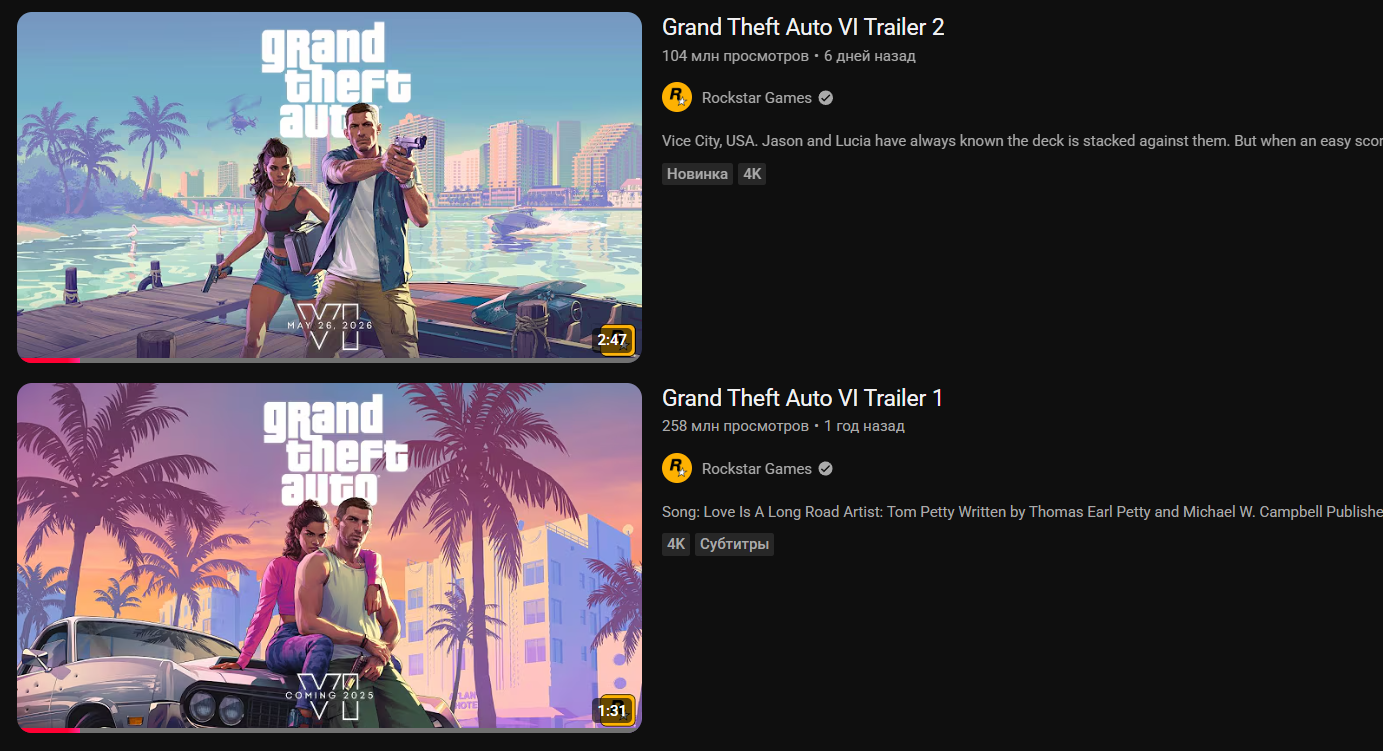Click red watch progress bar on Trailer 2
Viewport: 1383px width, 751px height.
[x=49, y=360]
